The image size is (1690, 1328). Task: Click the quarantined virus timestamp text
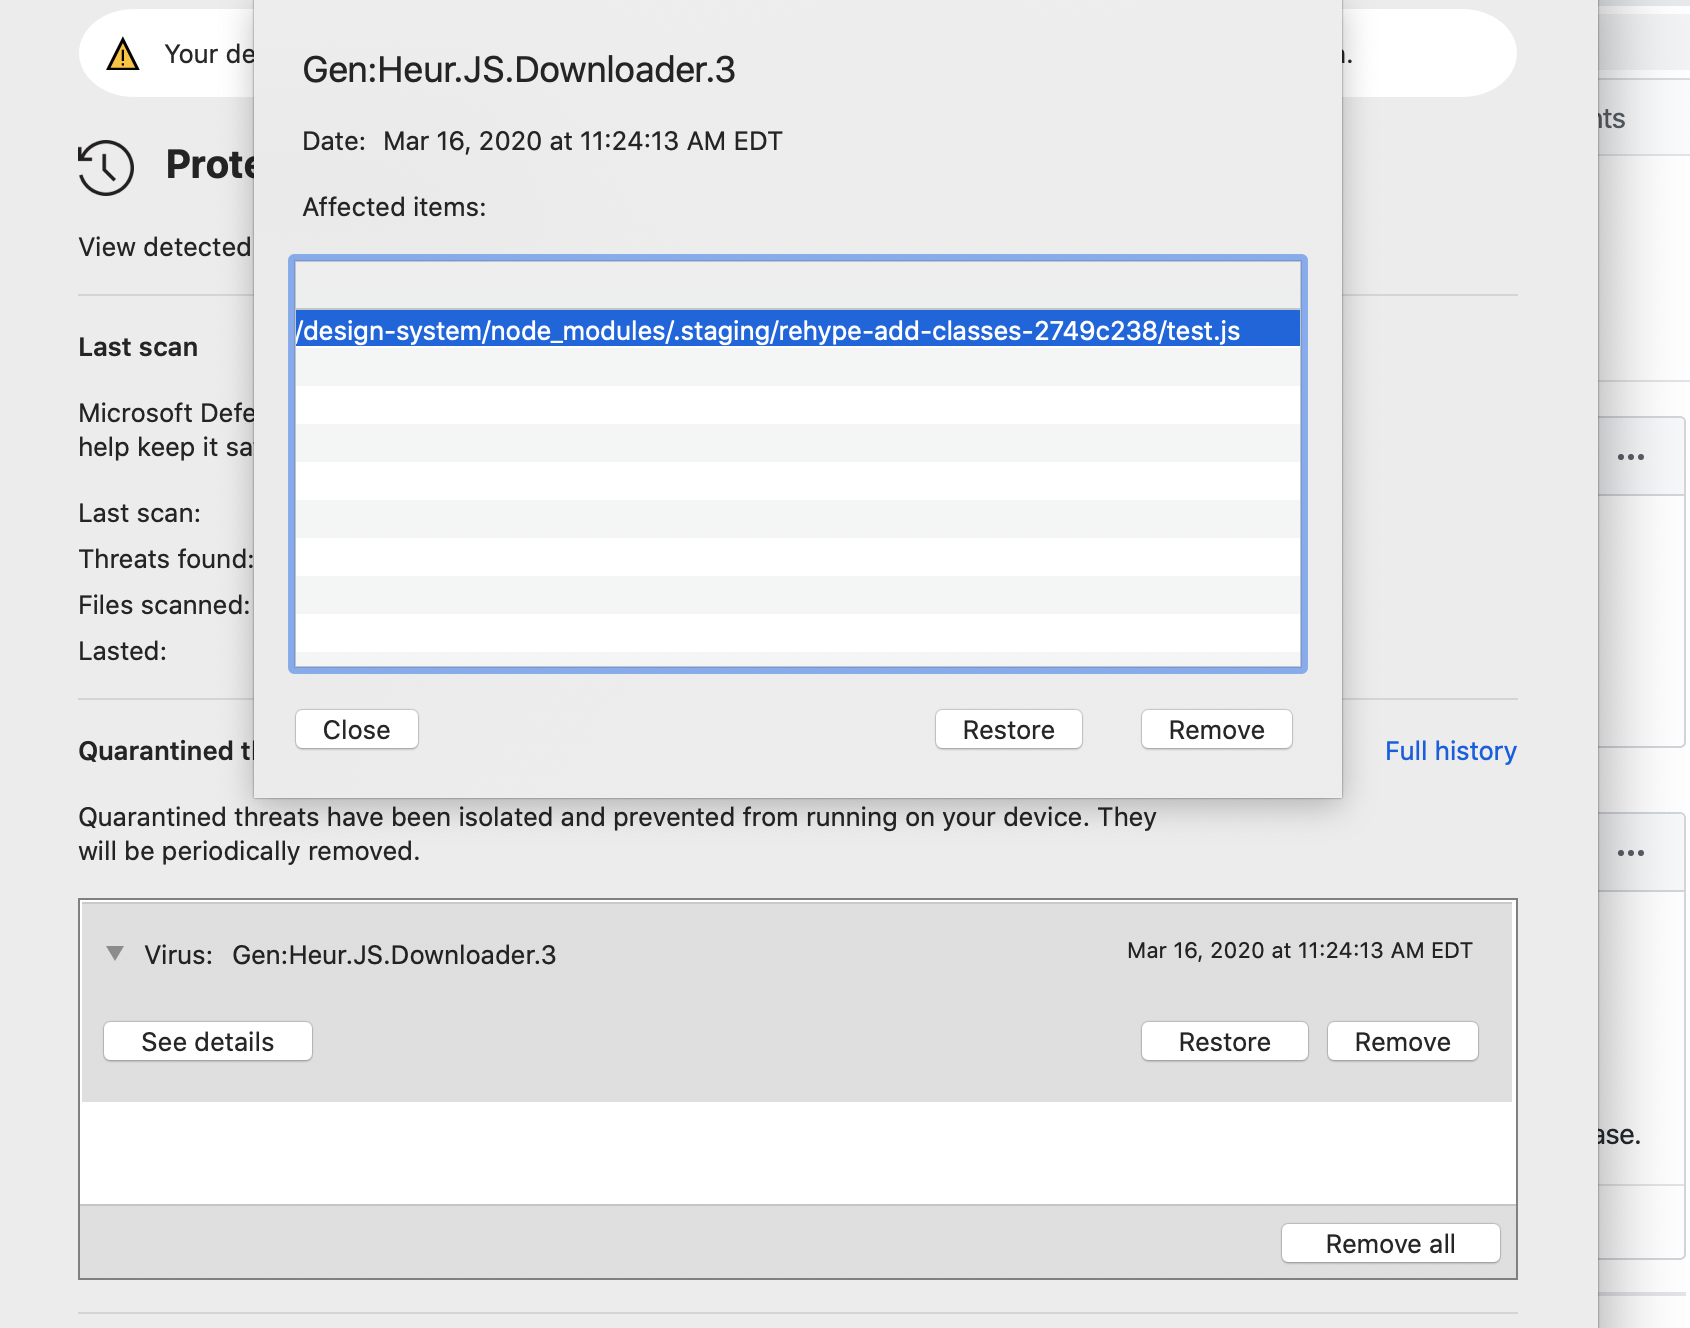[1300, 950]
